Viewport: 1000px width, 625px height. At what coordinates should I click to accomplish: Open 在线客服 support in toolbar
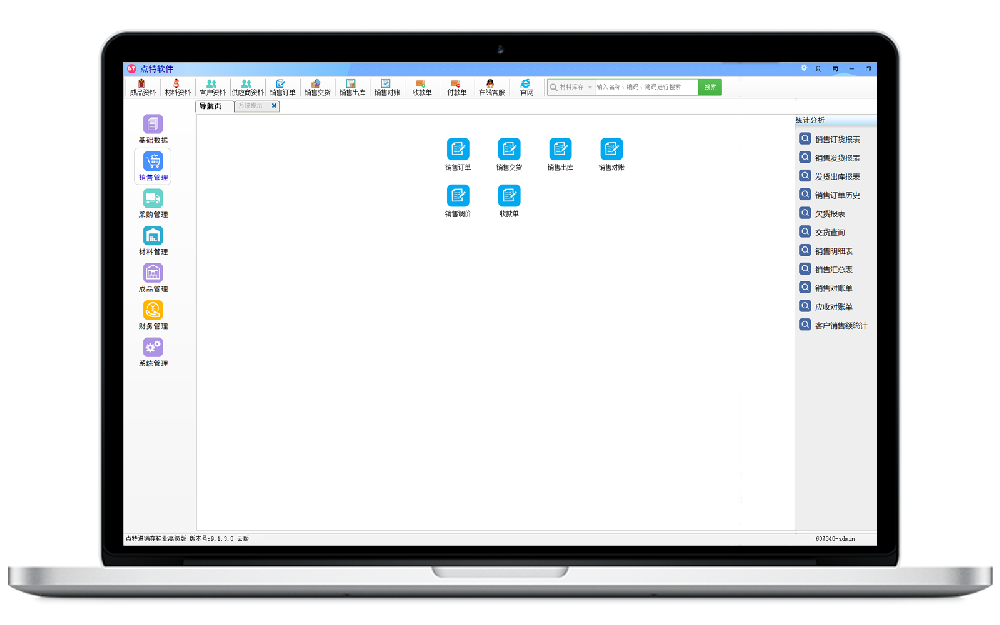[490, 87]
